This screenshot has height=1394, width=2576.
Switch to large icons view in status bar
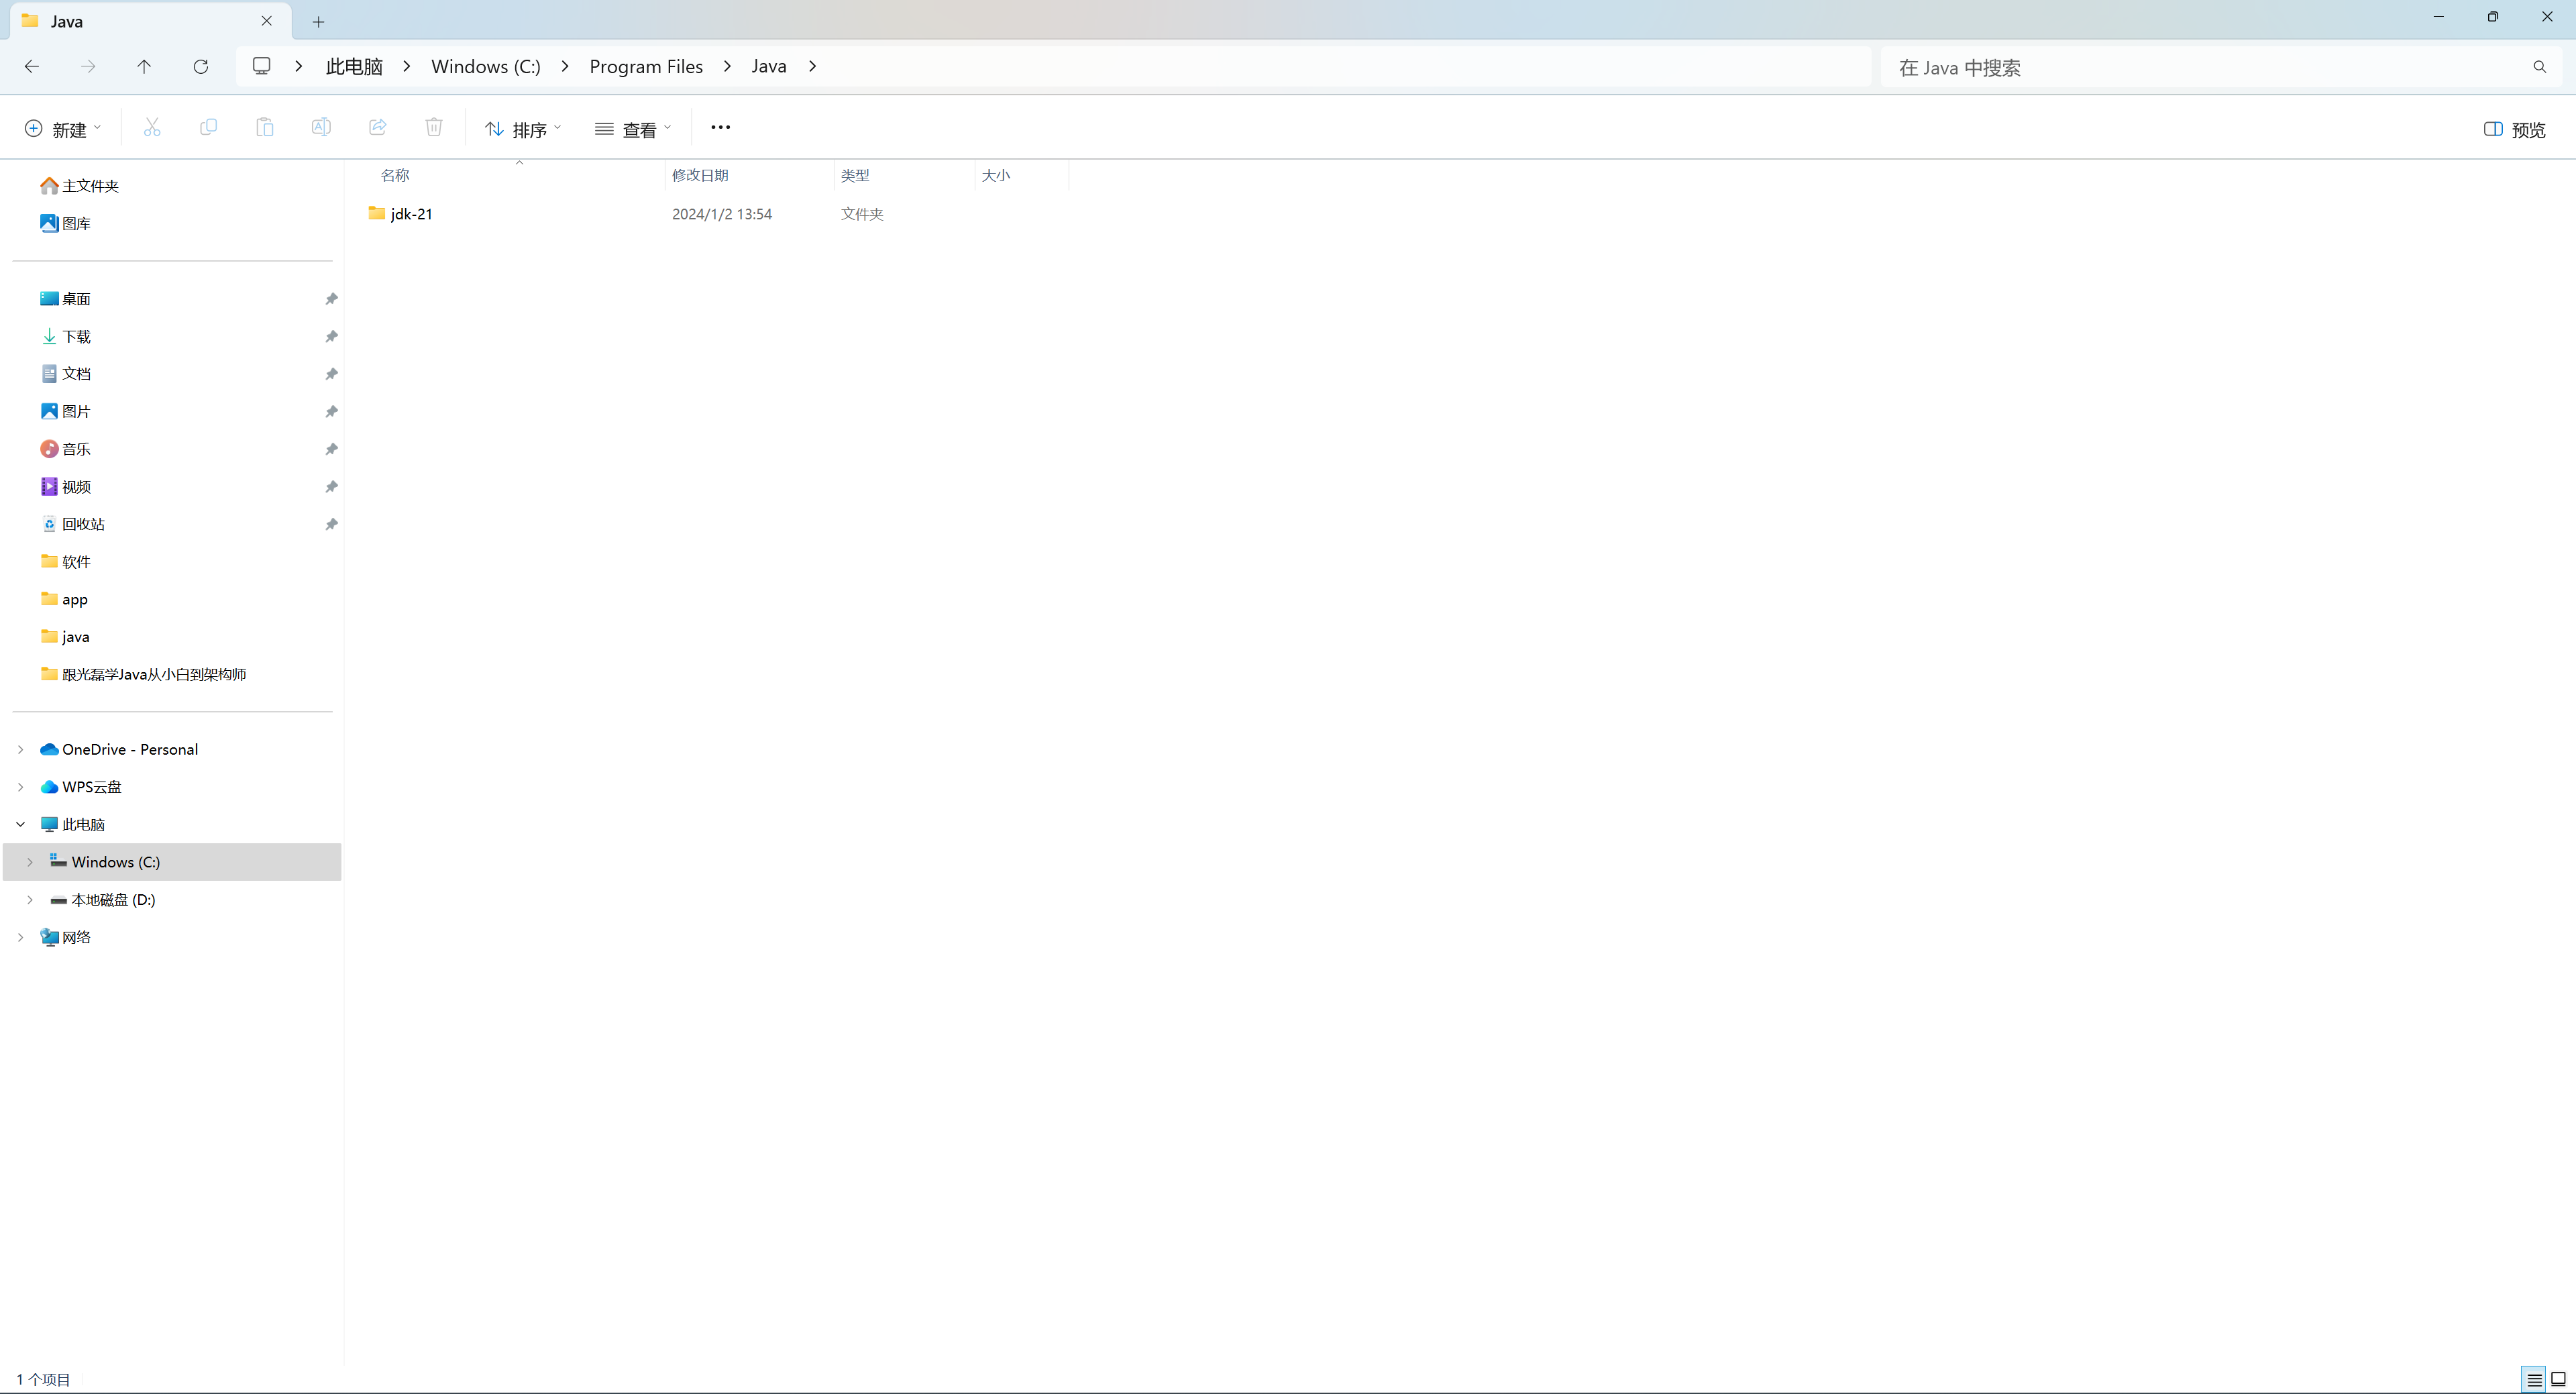click(x=2559, y=1379)
